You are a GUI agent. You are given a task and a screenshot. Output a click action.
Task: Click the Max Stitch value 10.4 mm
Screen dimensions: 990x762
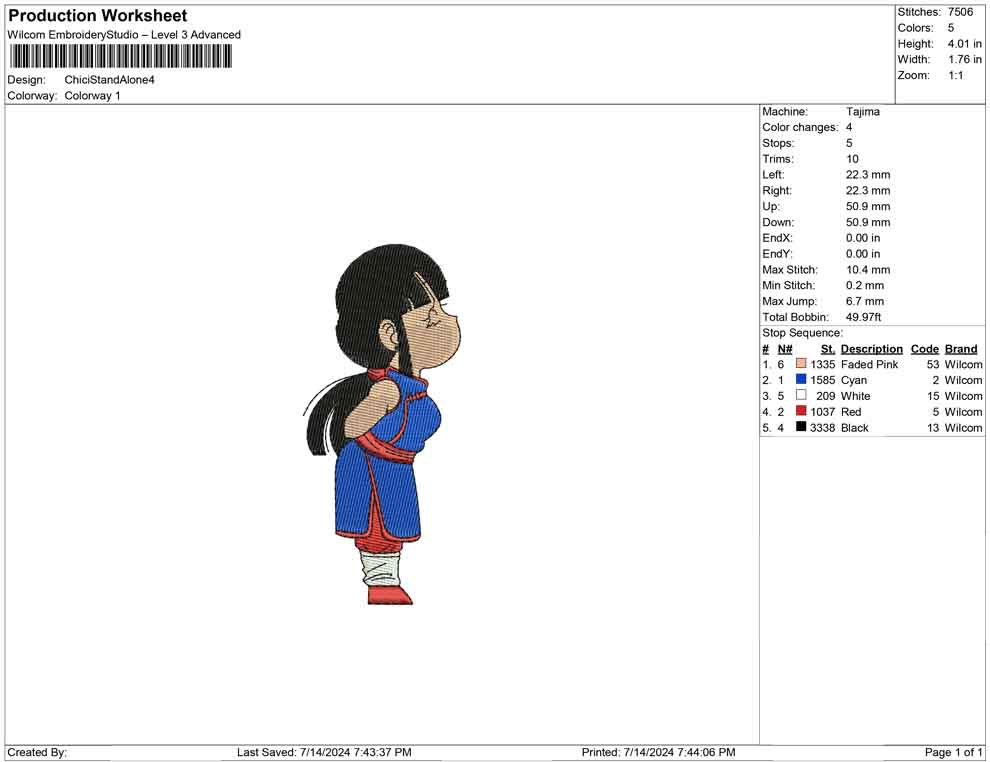(868, 270)
